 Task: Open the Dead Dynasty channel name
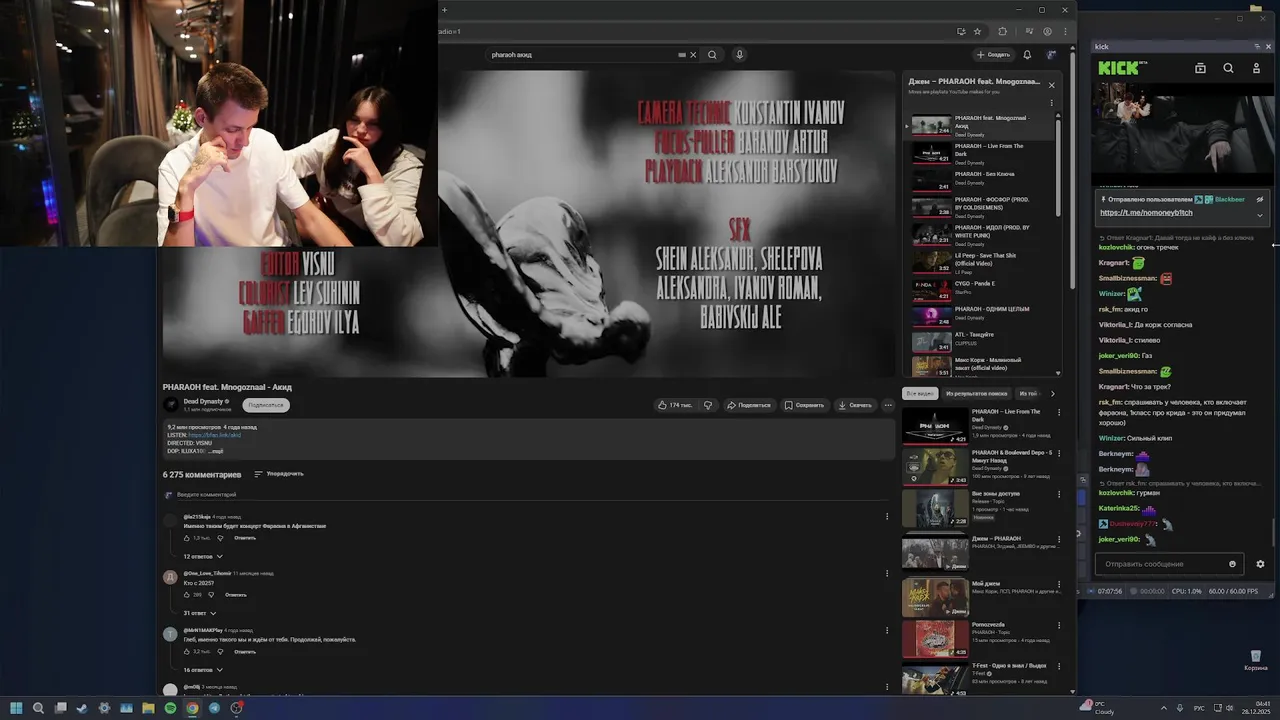tap(203, 401)
